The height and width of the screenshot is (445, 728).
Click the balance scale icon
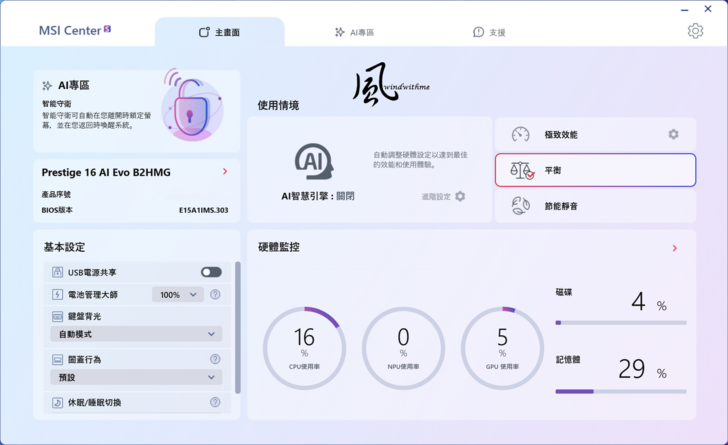522,170
